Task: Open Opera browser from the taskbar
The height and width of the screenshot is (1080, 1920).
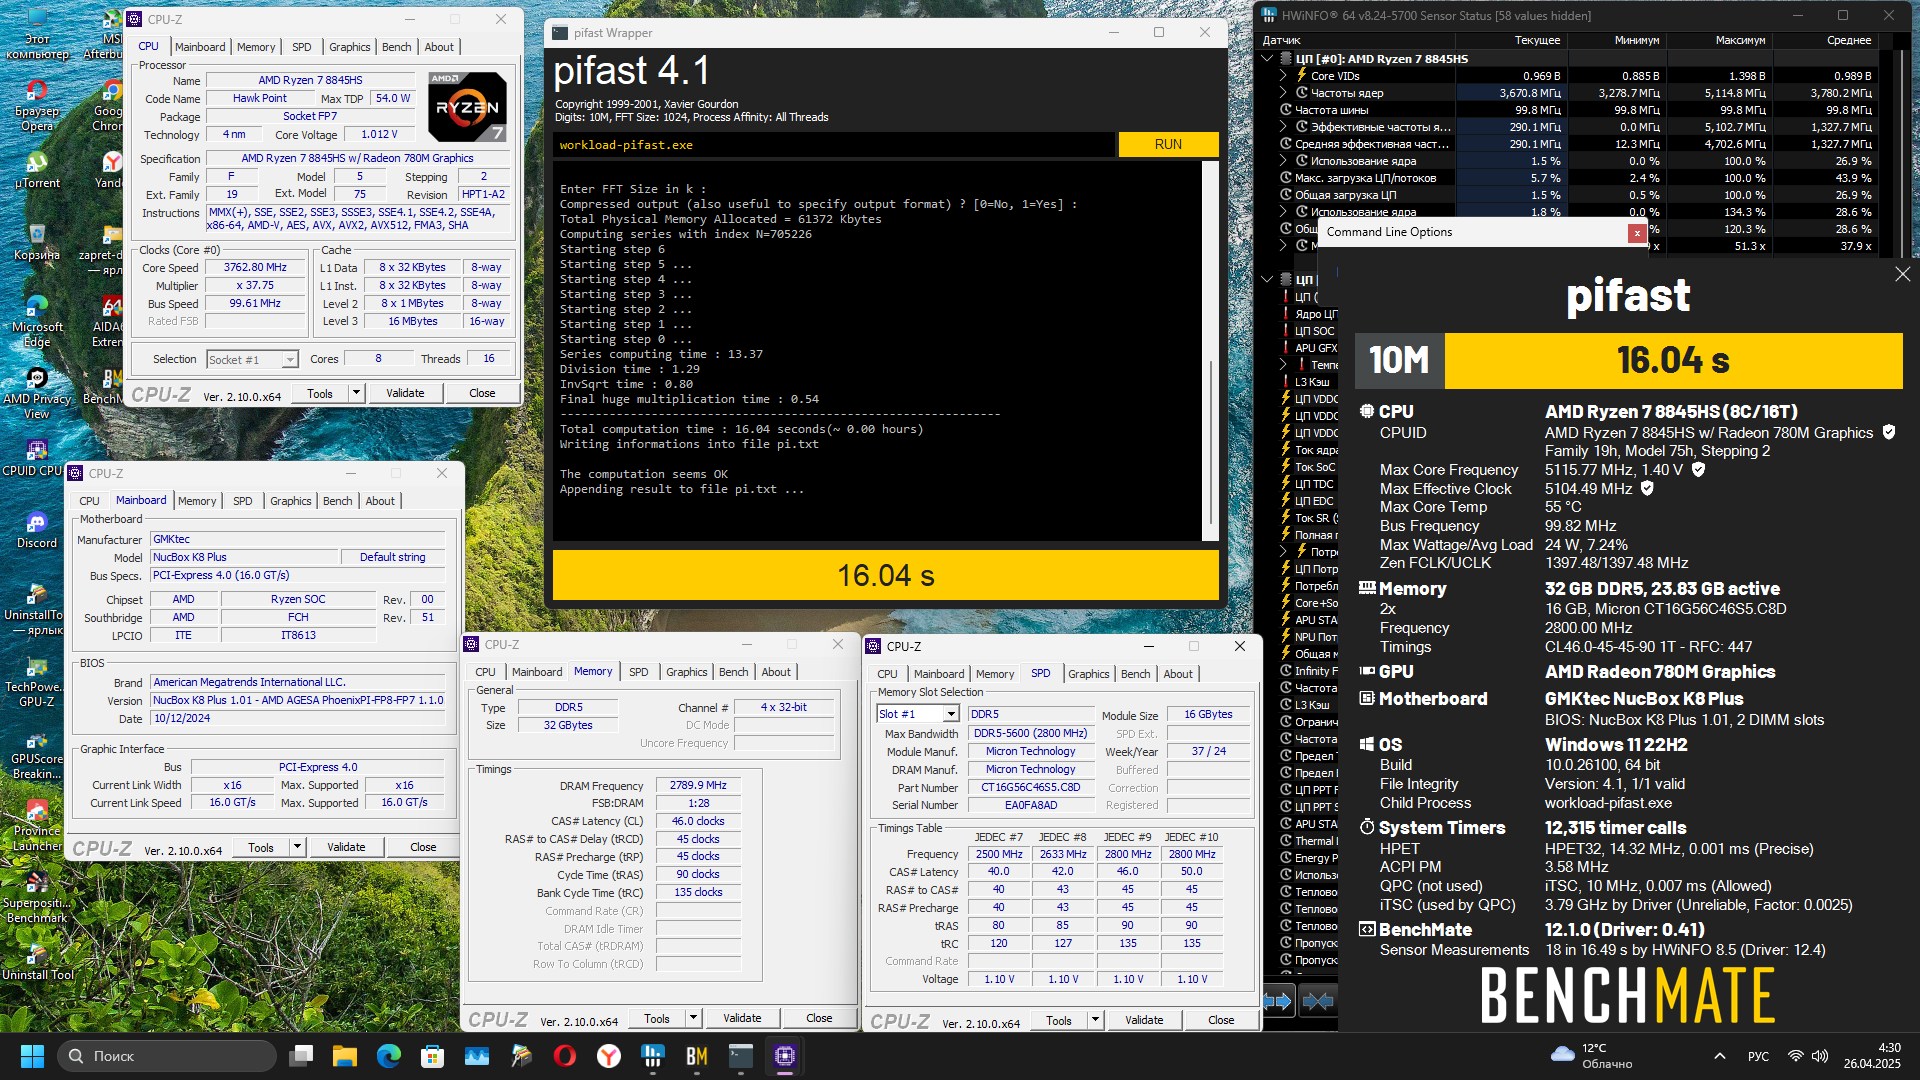Action: pos(565,1056)
